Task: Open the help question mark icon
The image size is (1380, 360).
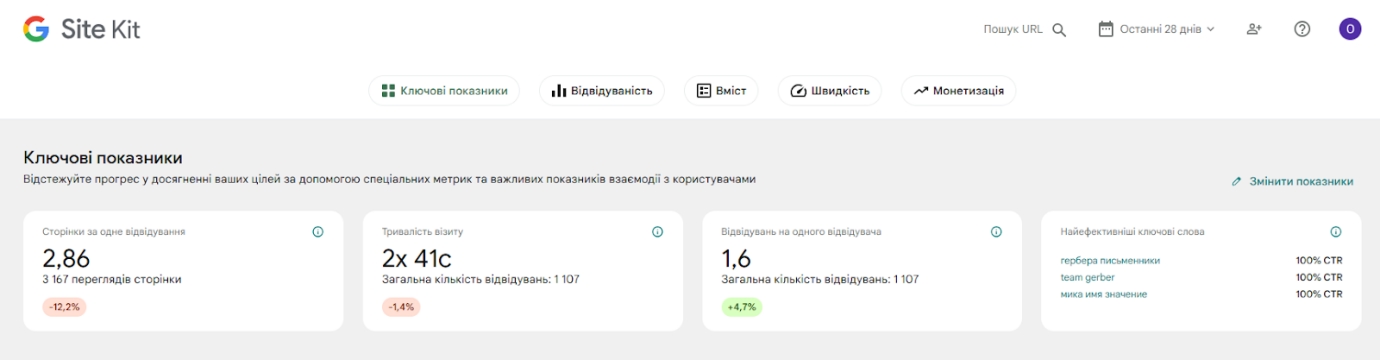Action: click(1302, 29)
